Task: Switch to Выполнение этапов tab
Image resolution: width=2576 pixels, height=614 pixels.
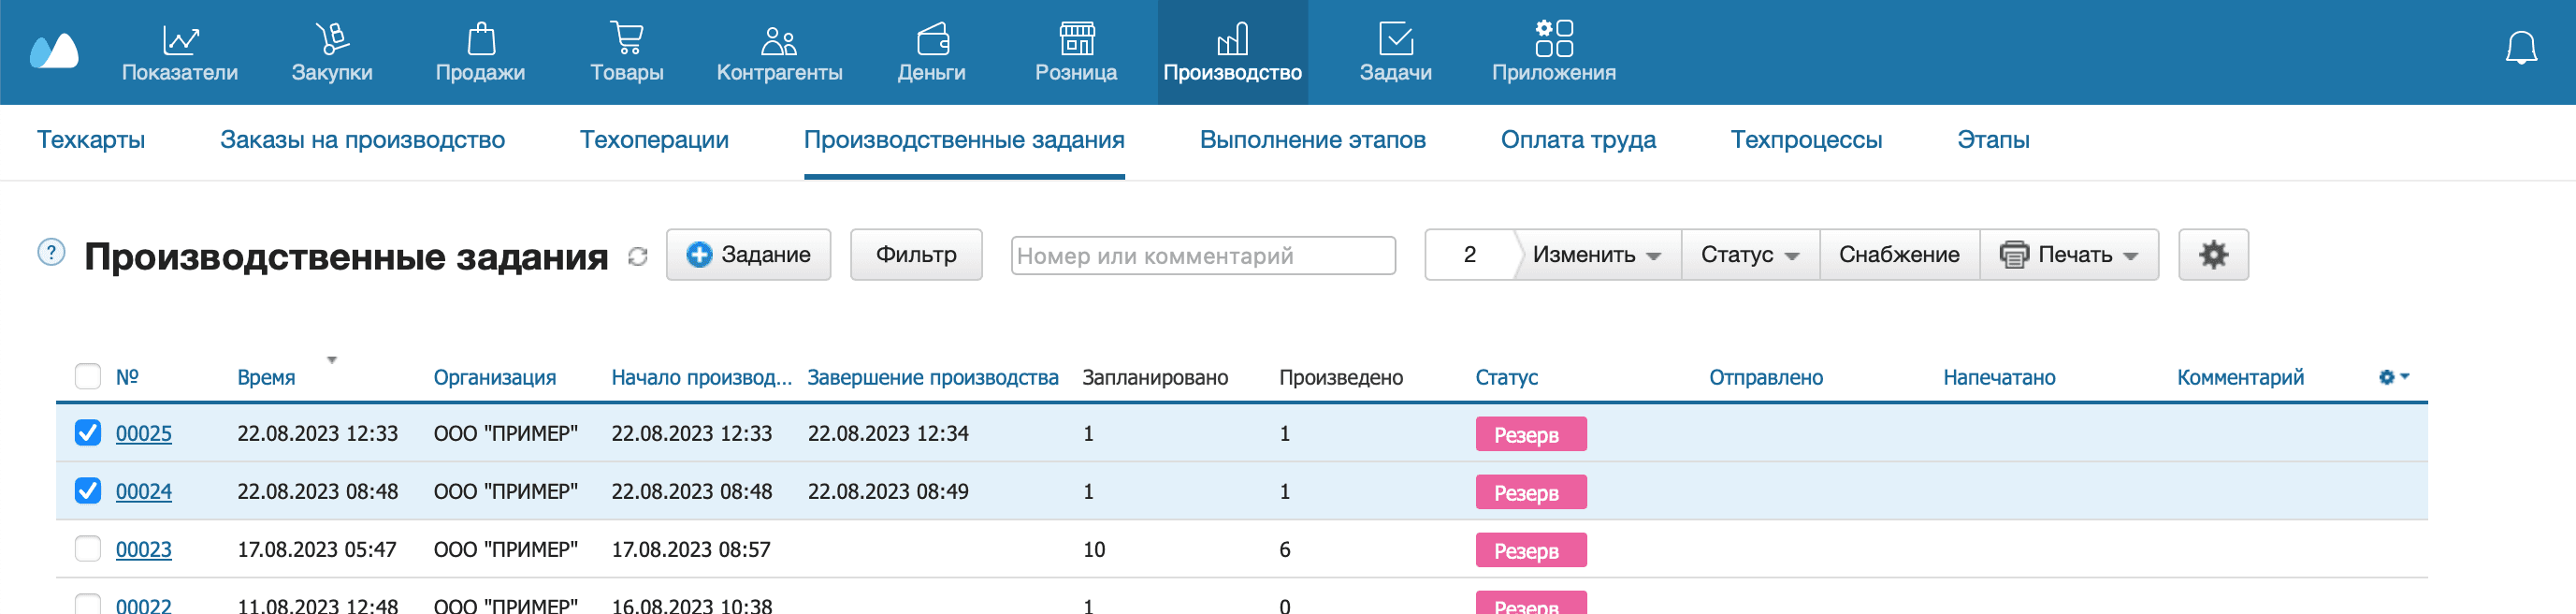Action: [1312, 140]
